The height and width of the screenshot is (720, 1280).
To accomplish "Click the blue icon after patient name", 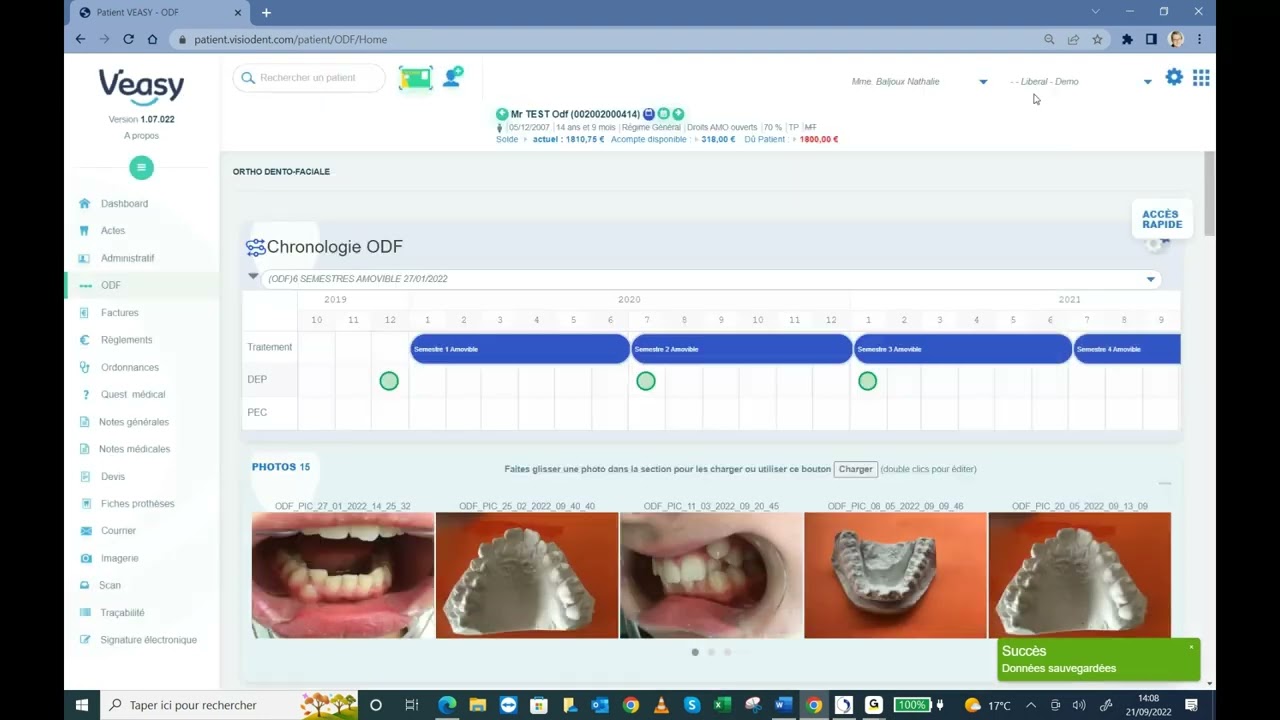I will tap(649, 114).
